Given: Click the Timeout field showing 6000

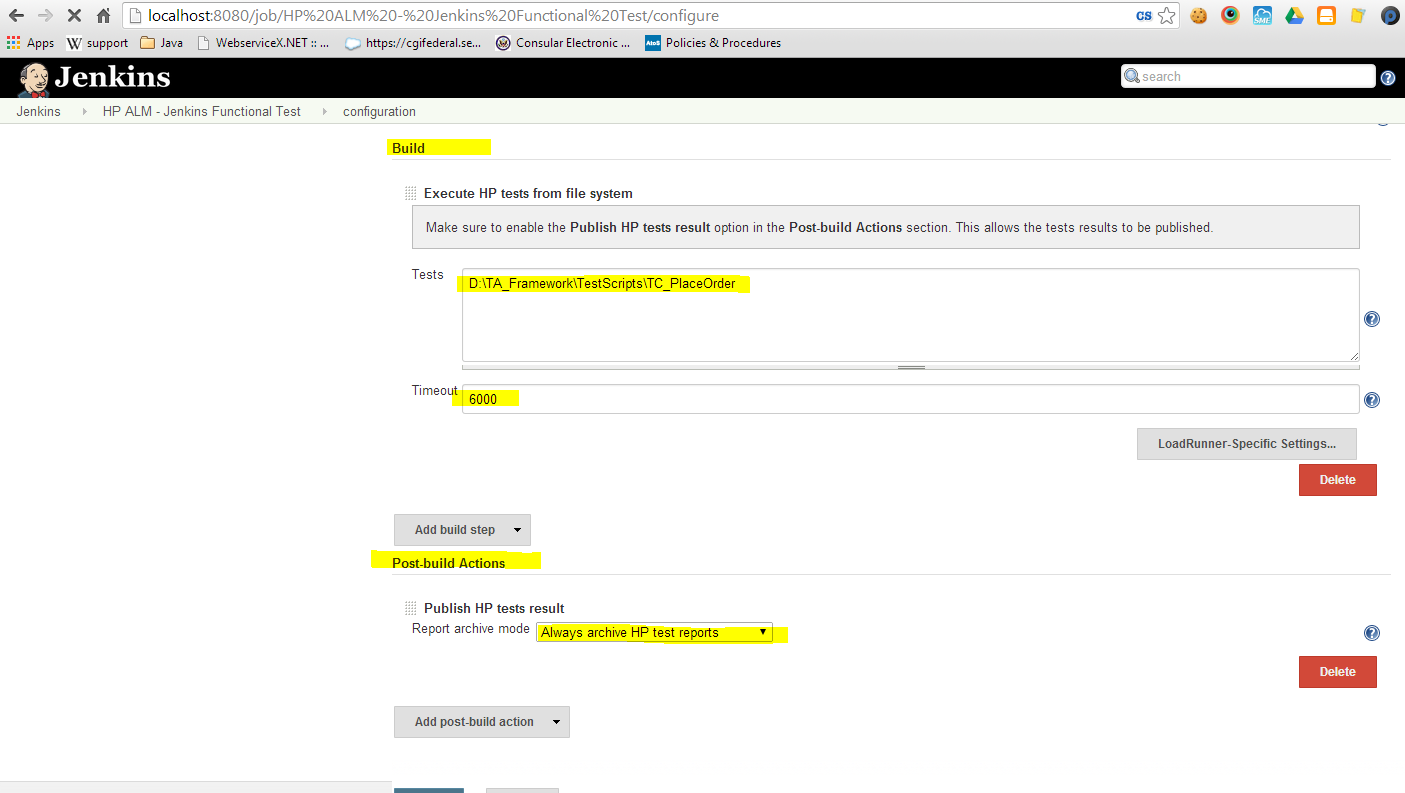Looking at the screenshot, I should pos(911,399).
